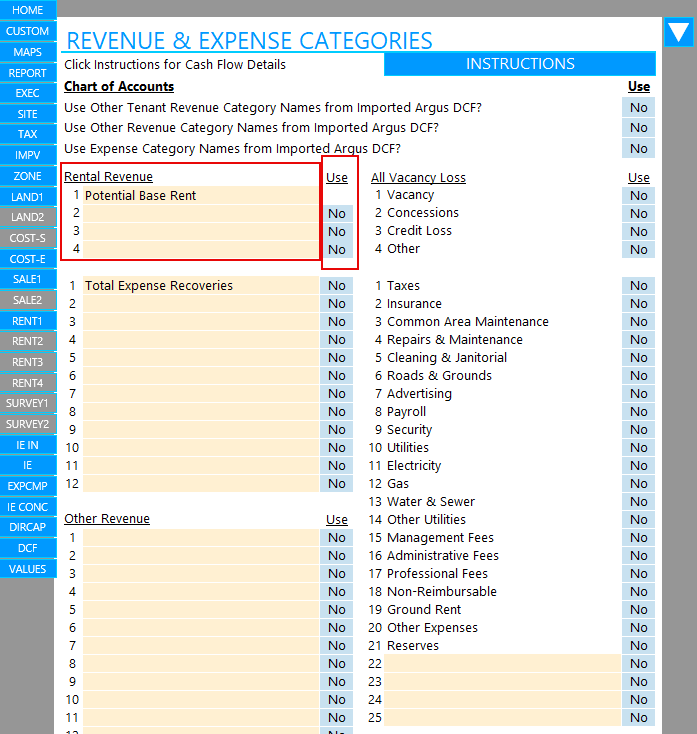Click the All Vacancy Loss heading
The width and height of the screenshot is (697, 734).
pyautogui.click(x=418, y=178)
